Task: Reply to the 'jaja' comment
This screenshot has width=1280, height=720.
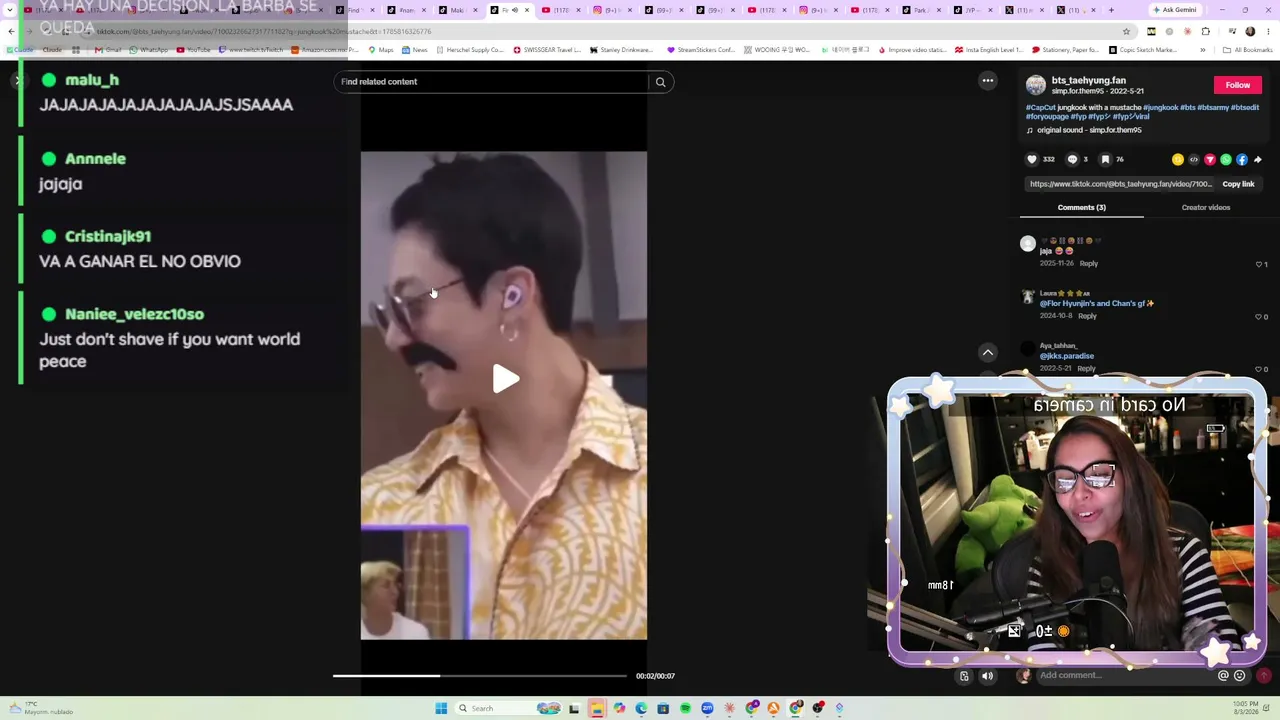Action: tap(1089, 264)
